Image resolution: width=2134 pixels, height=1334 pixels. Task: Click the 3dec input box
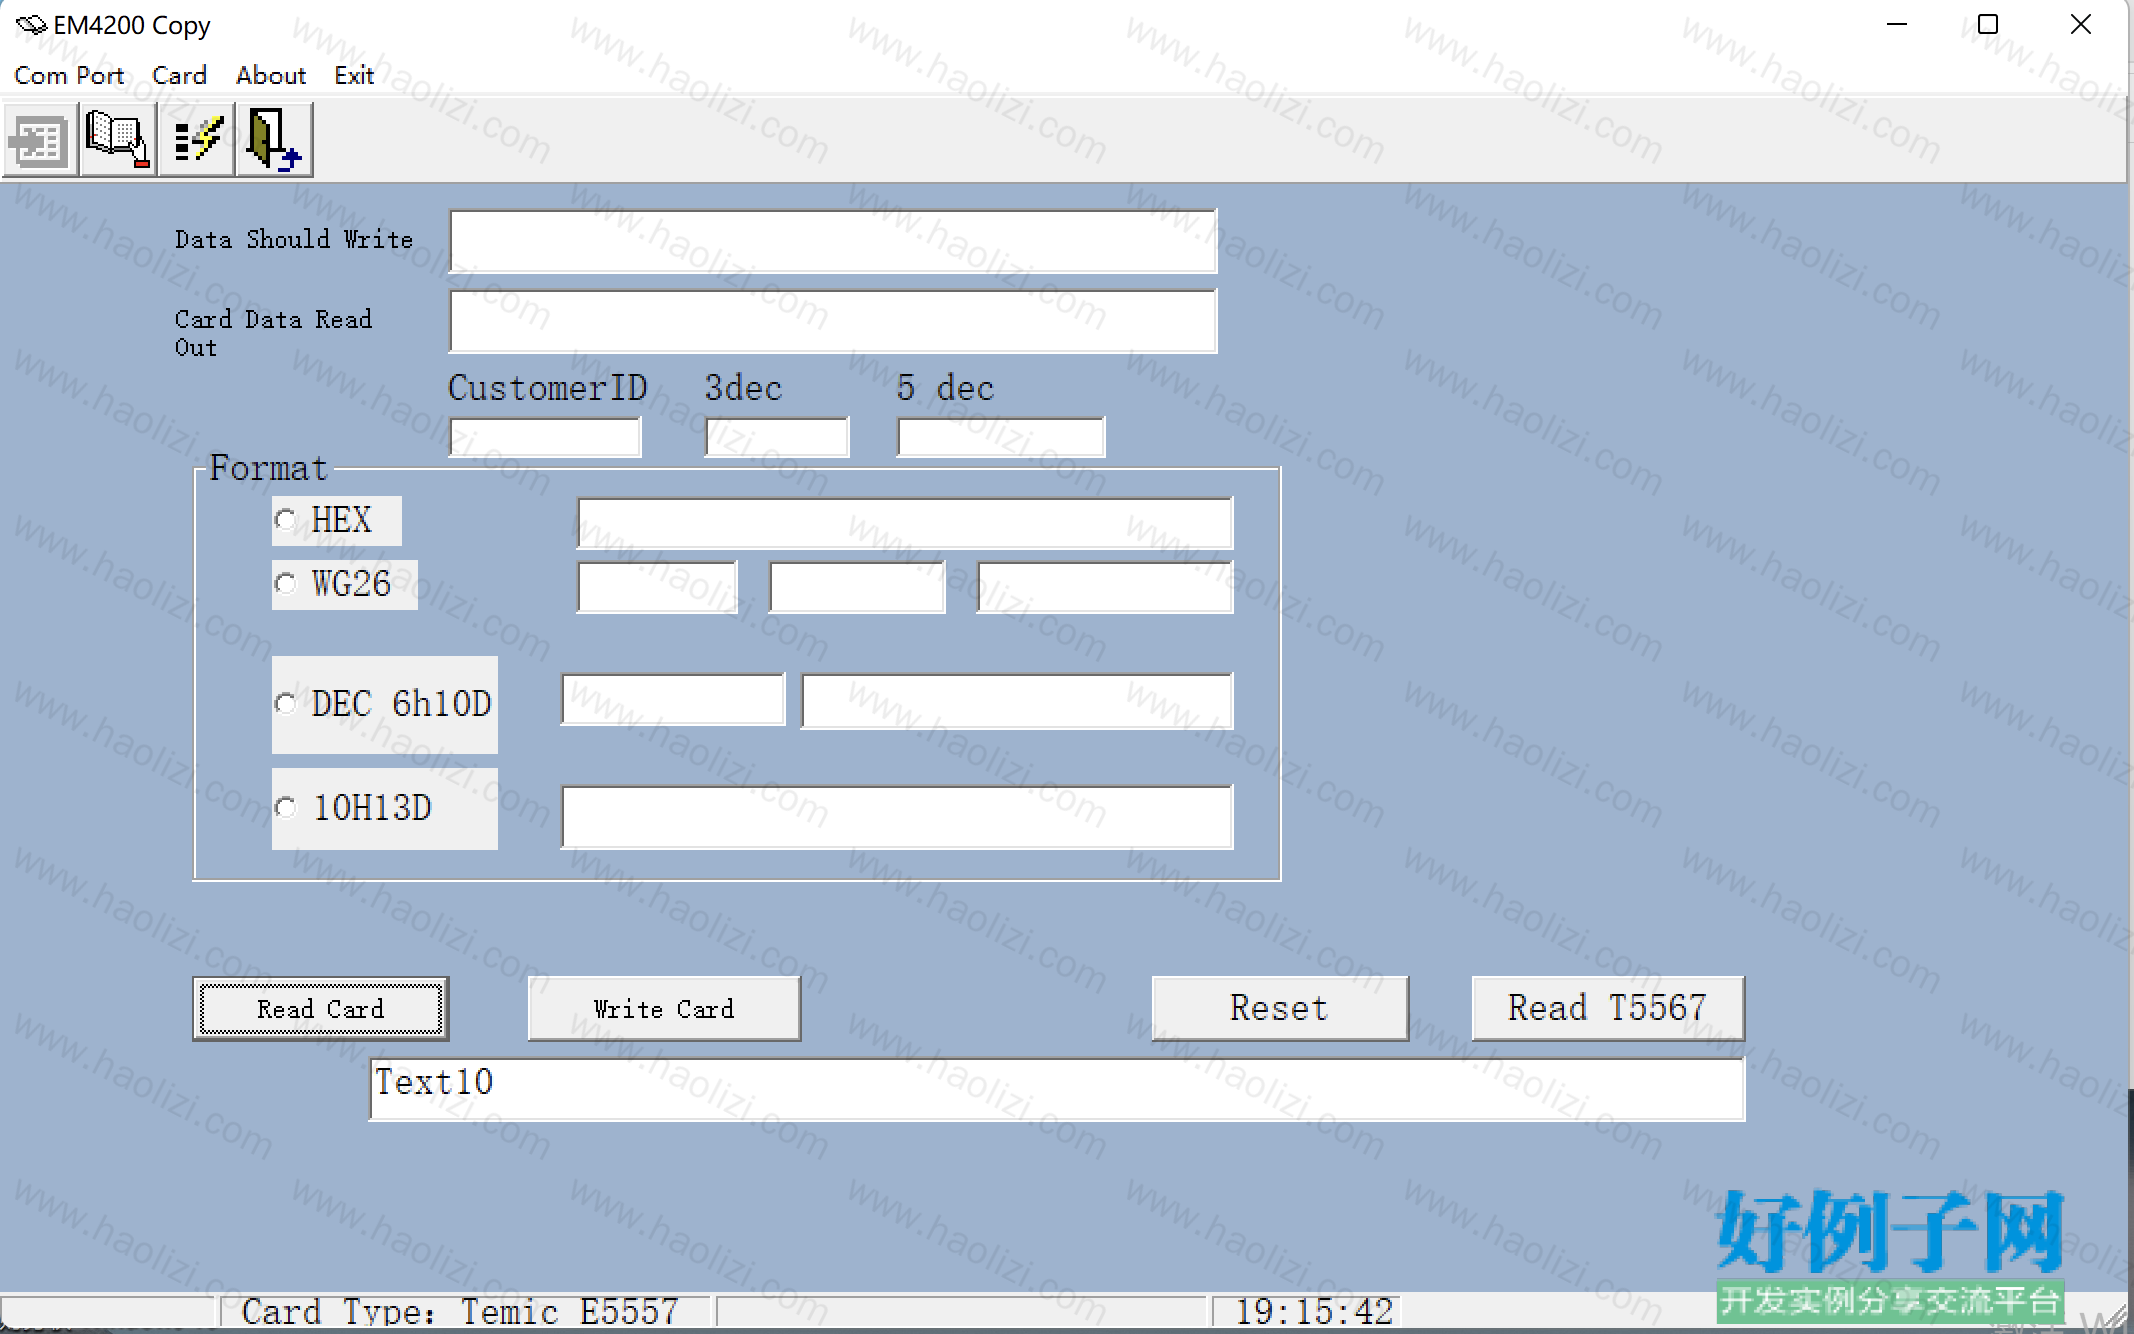click(x=777, y=437)
